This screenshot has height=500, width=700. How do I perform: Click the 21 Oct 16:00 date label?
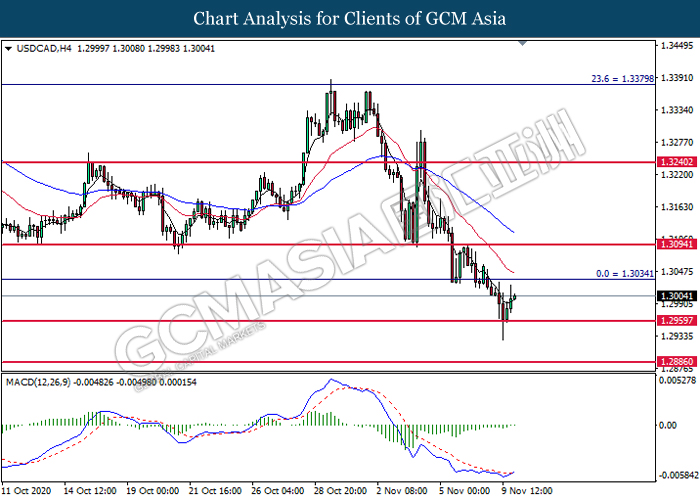coord(215,491)
